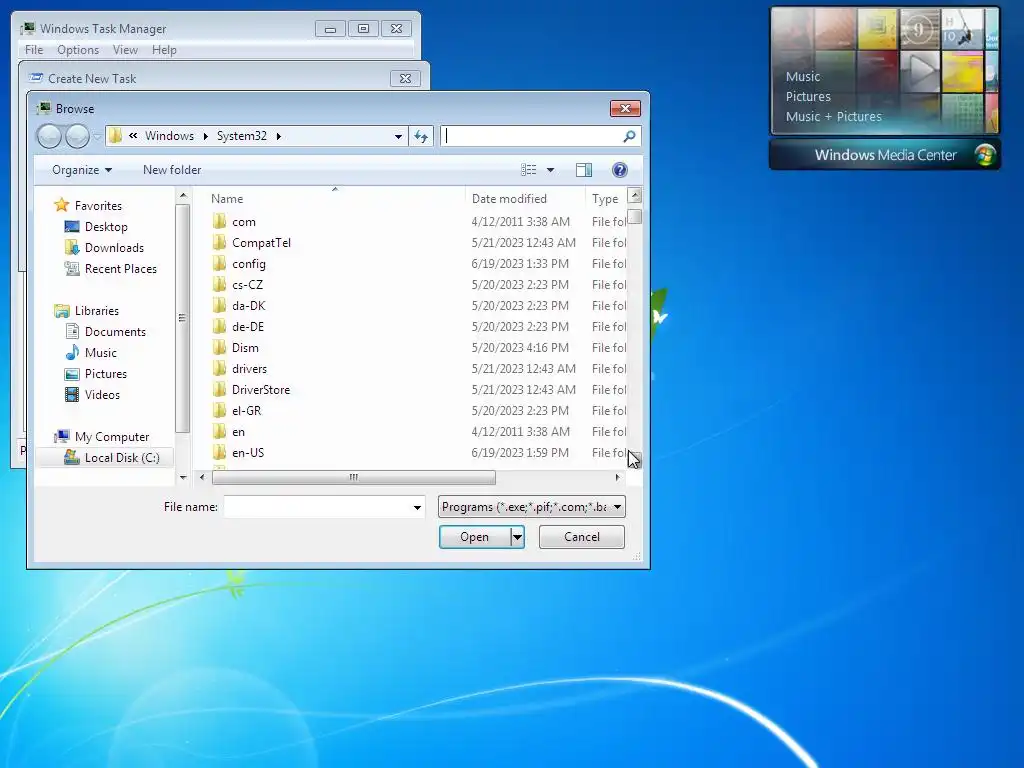Click the Videos filmstrip icon
Screen dimensions: 1024x768
[72, 394]
